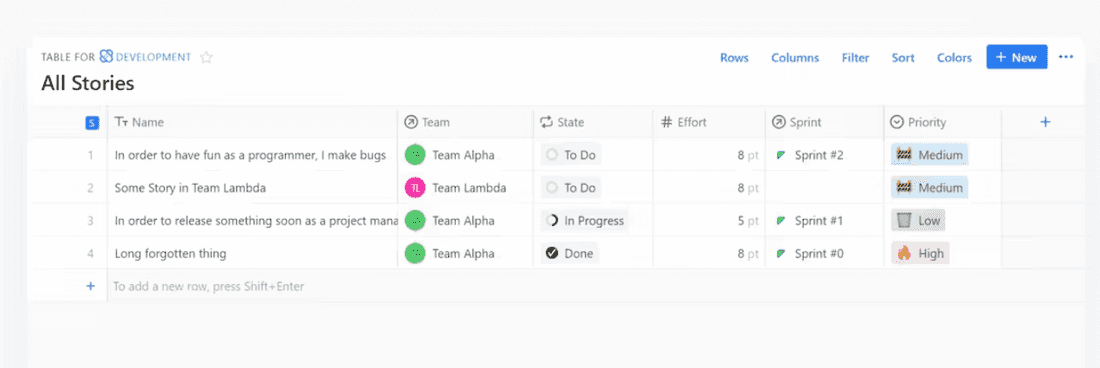Open the Columns menu
This screenshot has height=368, width=1100.
(x=795, y=57)
